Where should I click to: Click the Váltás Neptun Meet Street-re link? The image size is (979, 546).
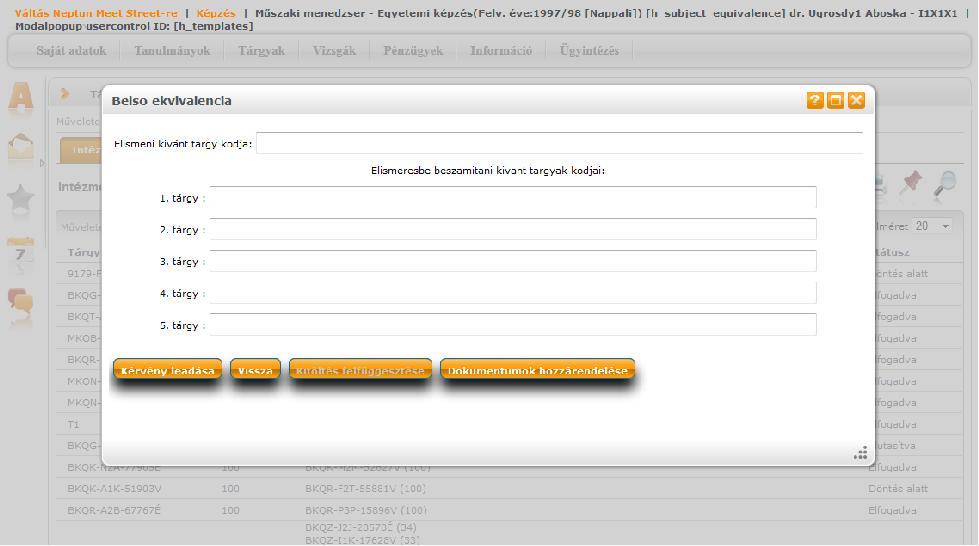pyautogui.click(x=96, y=13)
